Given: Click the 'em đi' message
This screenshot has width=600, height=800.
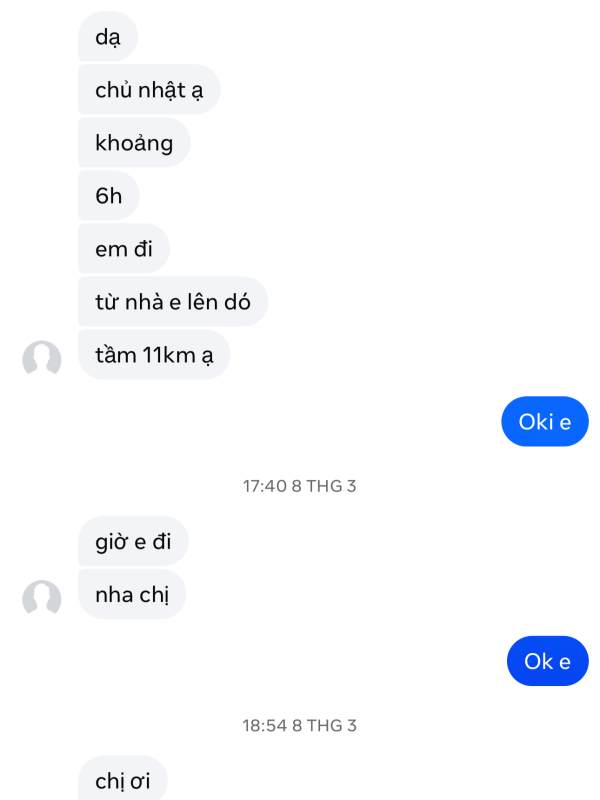Looking at the screenshot, I should pyautogui.click(x=124, y=249).
